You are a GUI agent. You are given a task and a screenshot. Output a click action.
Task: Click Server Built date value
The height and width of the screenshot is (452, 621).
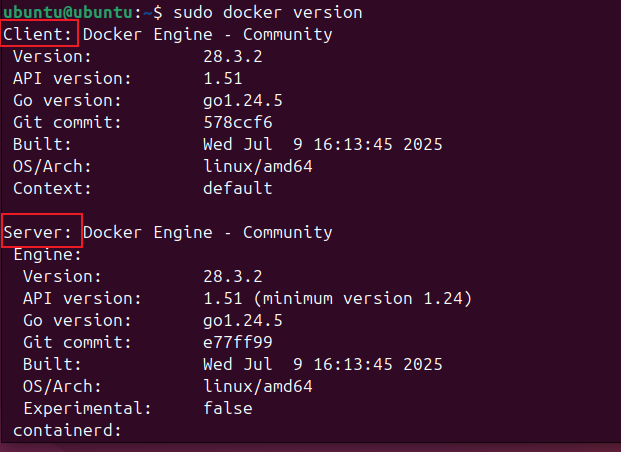(x=323, y=364)
